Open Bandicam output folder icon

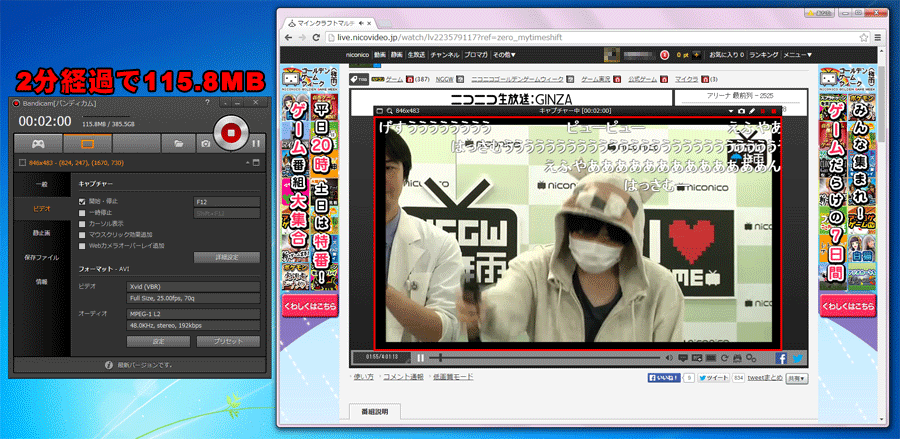[x=179, y=143]
